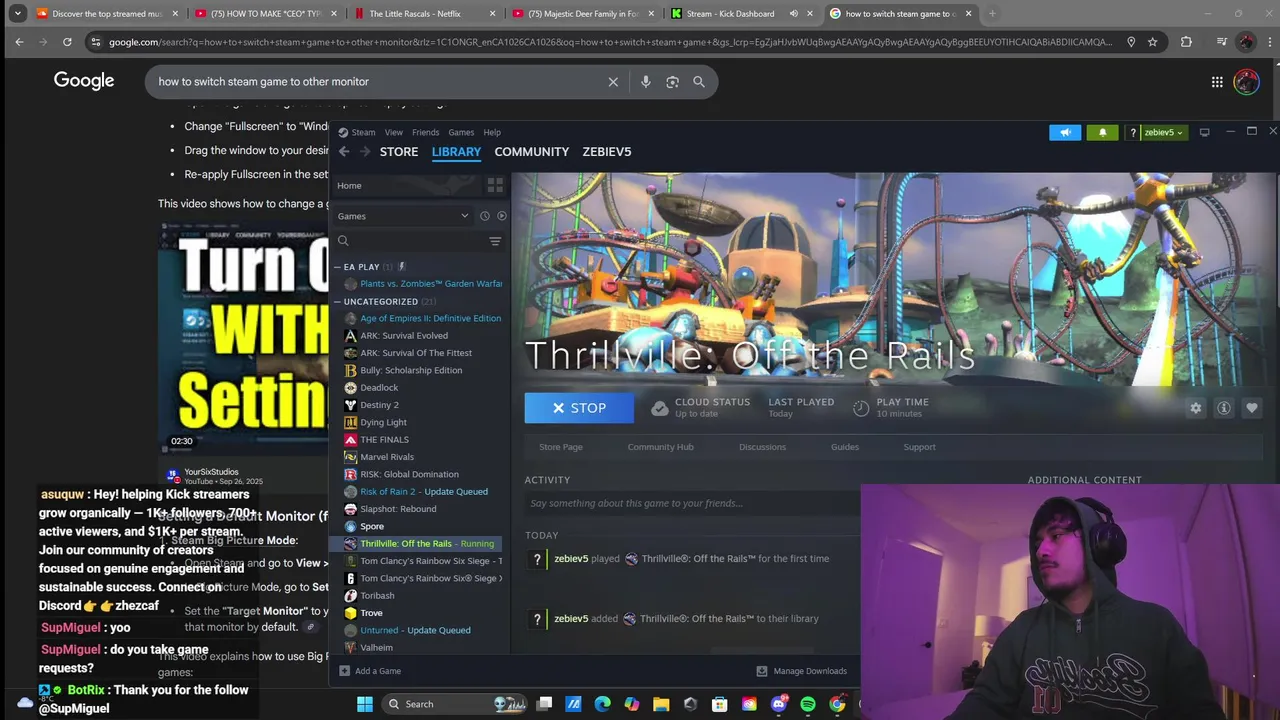
Task: Open Steam announcements megaphone icon
Action: click(x=1065, y=132)
